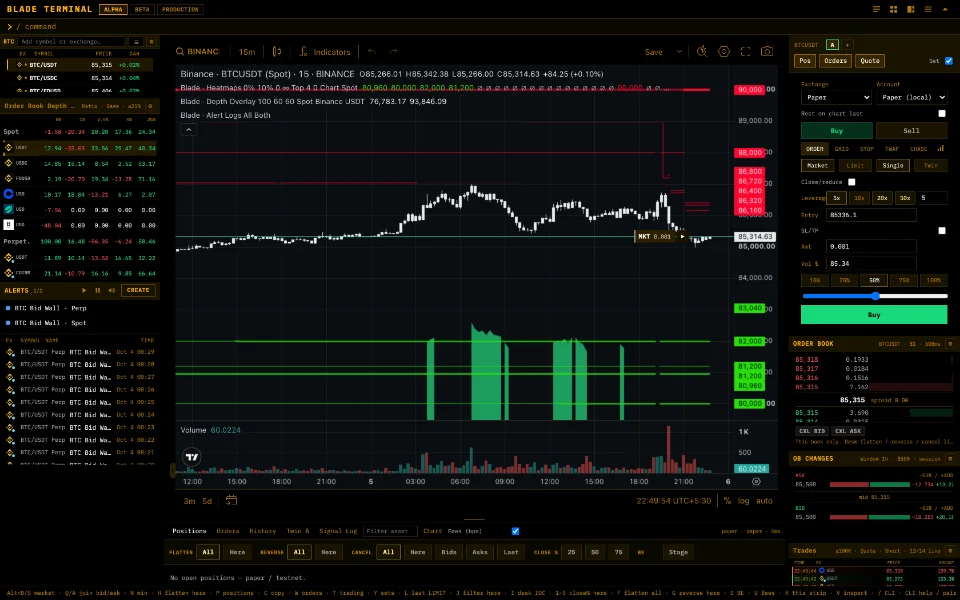Switch to the BETA environment tab
This screenshot has width=960, height=600.
(142, 9)
